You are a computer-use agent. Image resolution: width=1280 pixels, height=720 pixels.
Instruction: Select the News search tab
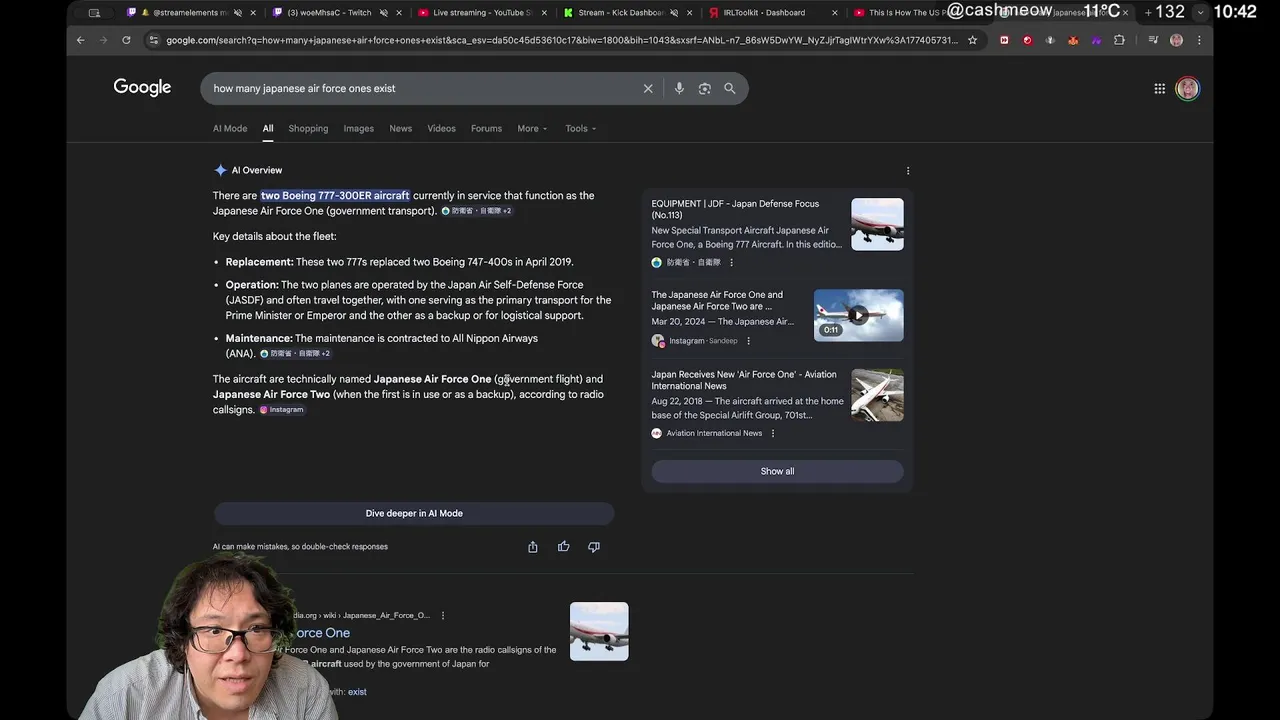[x=400, y=128]
